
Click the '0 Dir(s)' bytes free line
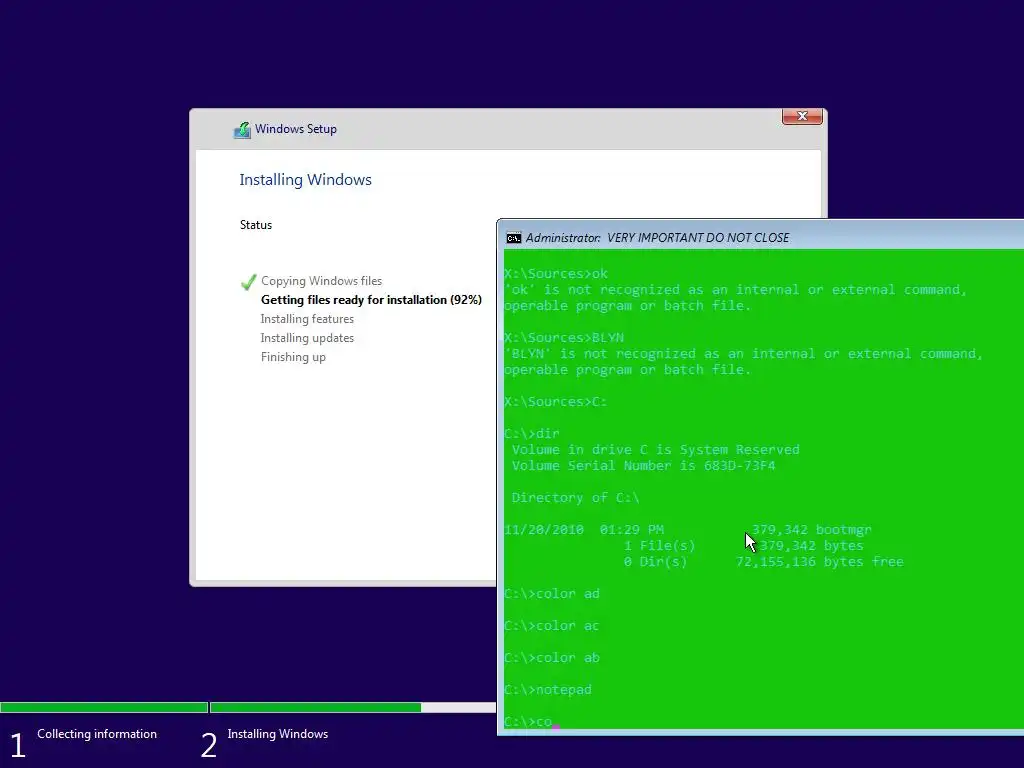[763, 562]
